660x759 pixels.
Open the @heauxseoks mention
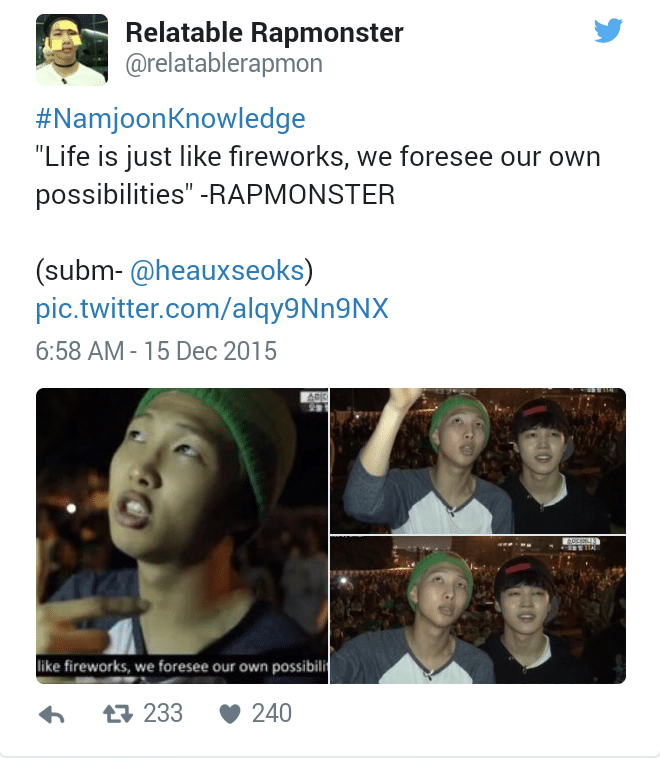(217, 270)
